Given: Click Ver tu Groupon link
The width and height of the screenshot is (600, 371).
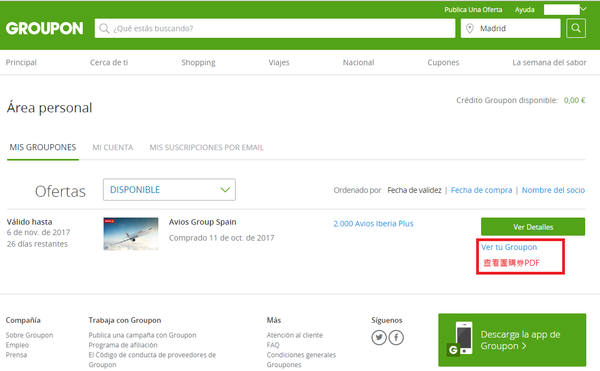Looking at the screenshot, I should tap(509, 247).
